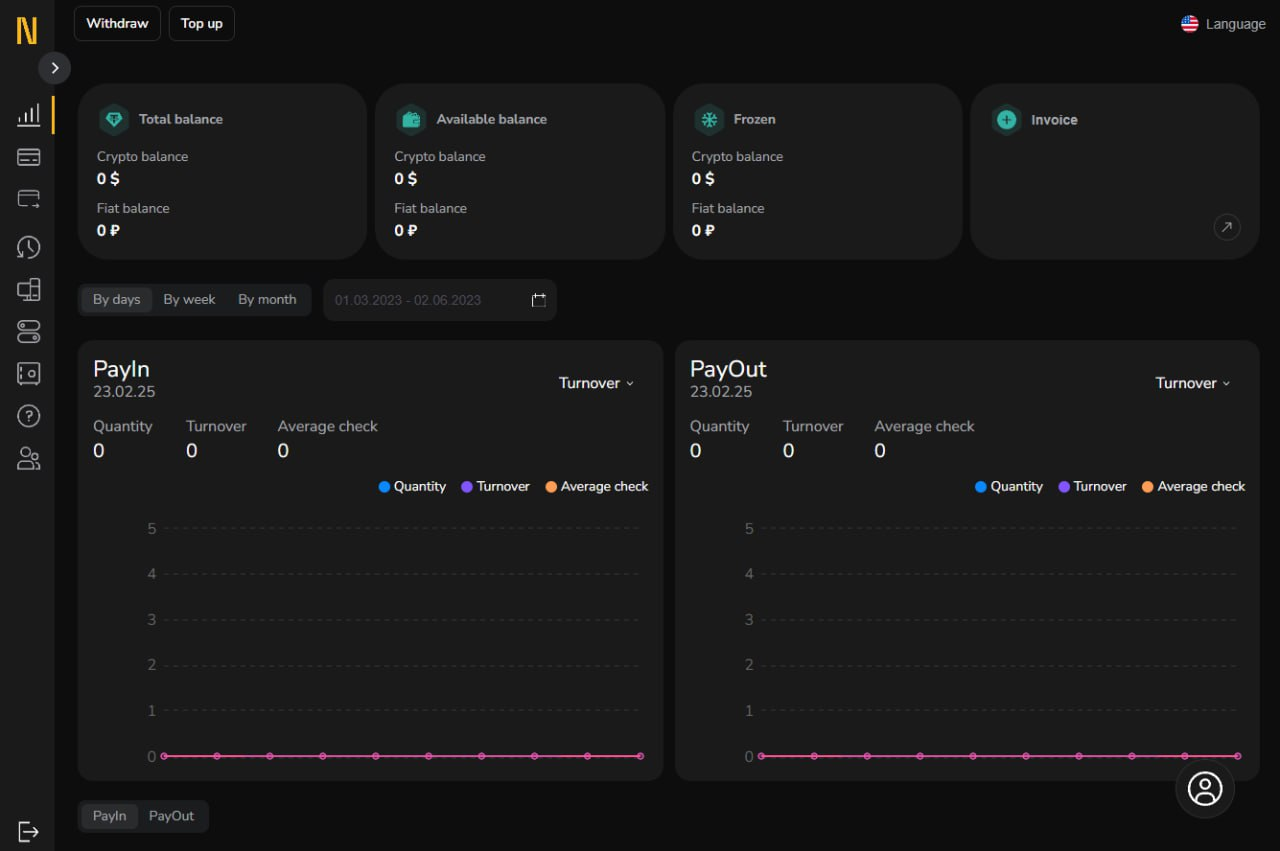Click the Withdraw button
This screenshot has width=1280, height=851.
(x=117, y=23)
